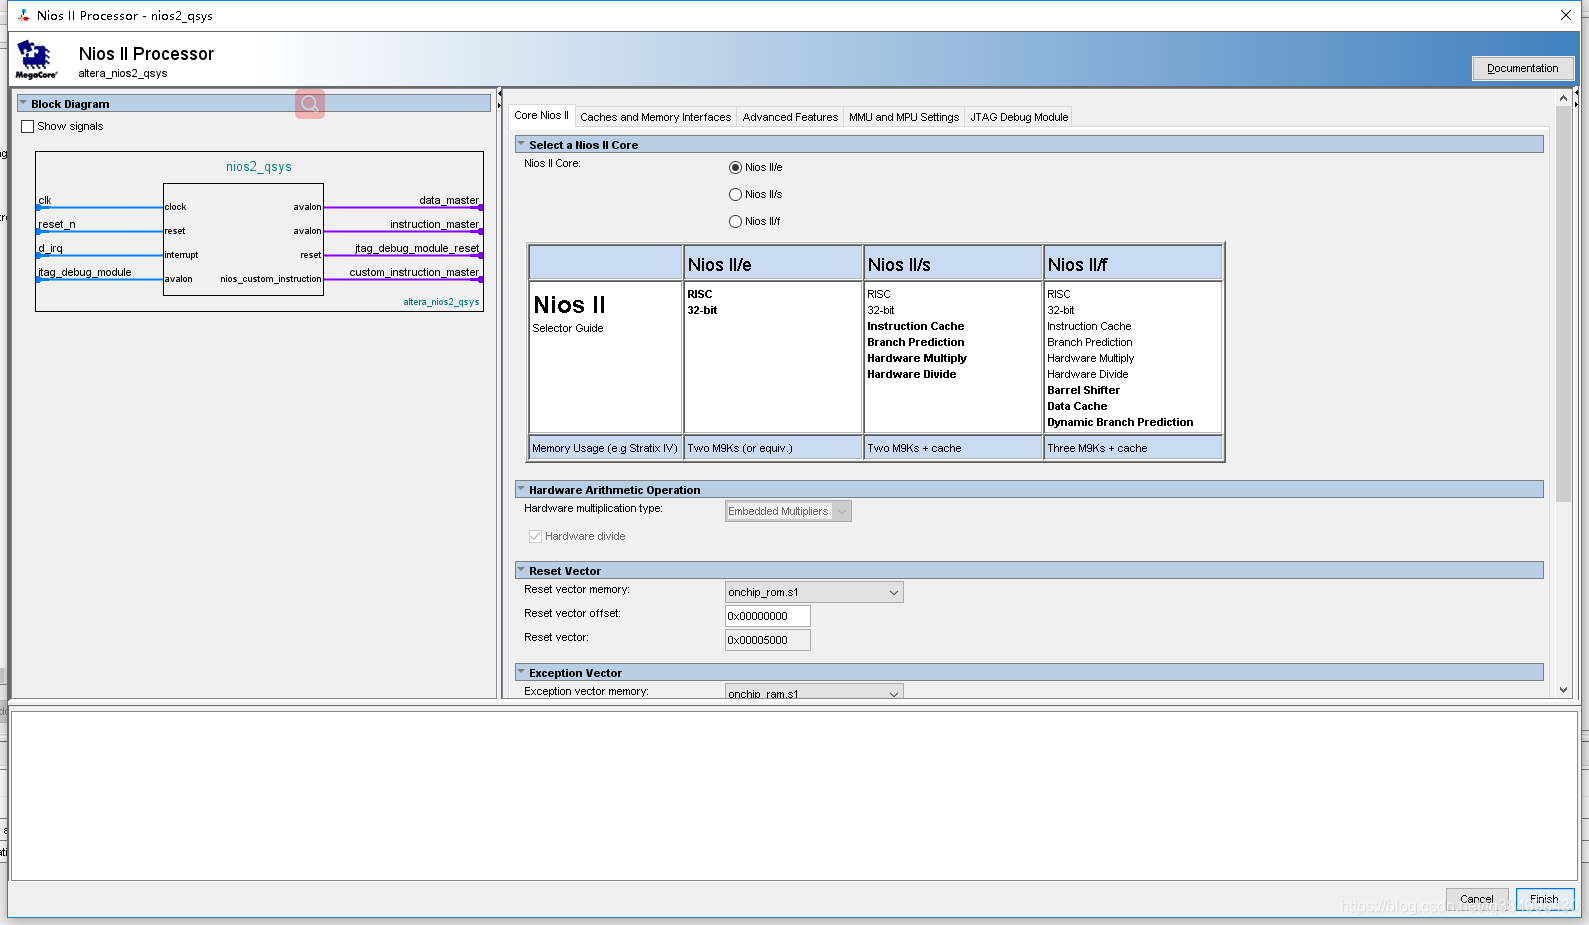
Task: Select the Nios II/f core radio button
Action: (735, 222)
